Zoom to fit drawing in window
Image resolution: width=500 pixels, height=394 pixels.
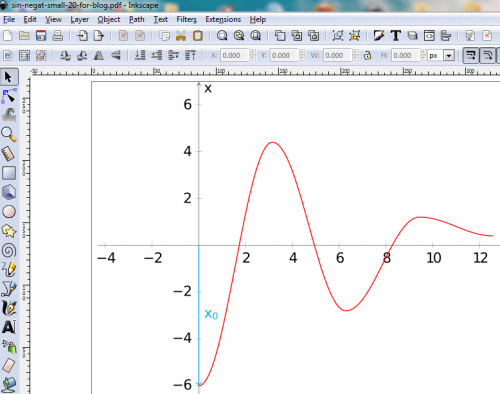[x=239, y=36]
